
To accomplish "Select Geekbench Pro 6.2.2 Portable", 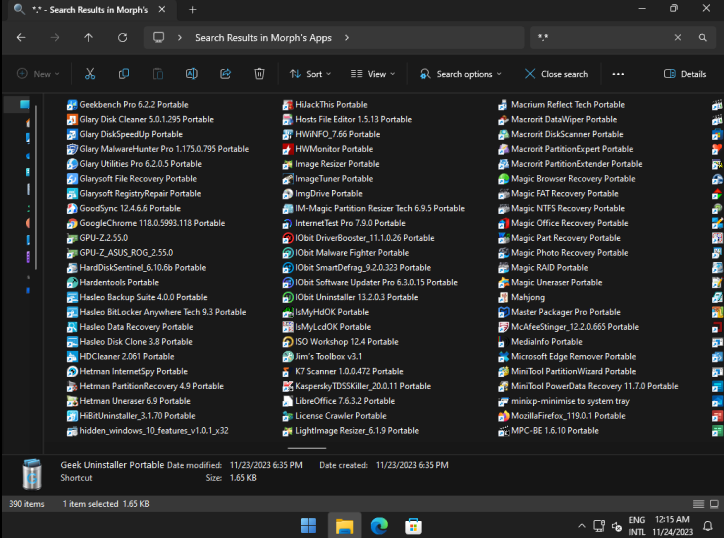I will (133, 105).
